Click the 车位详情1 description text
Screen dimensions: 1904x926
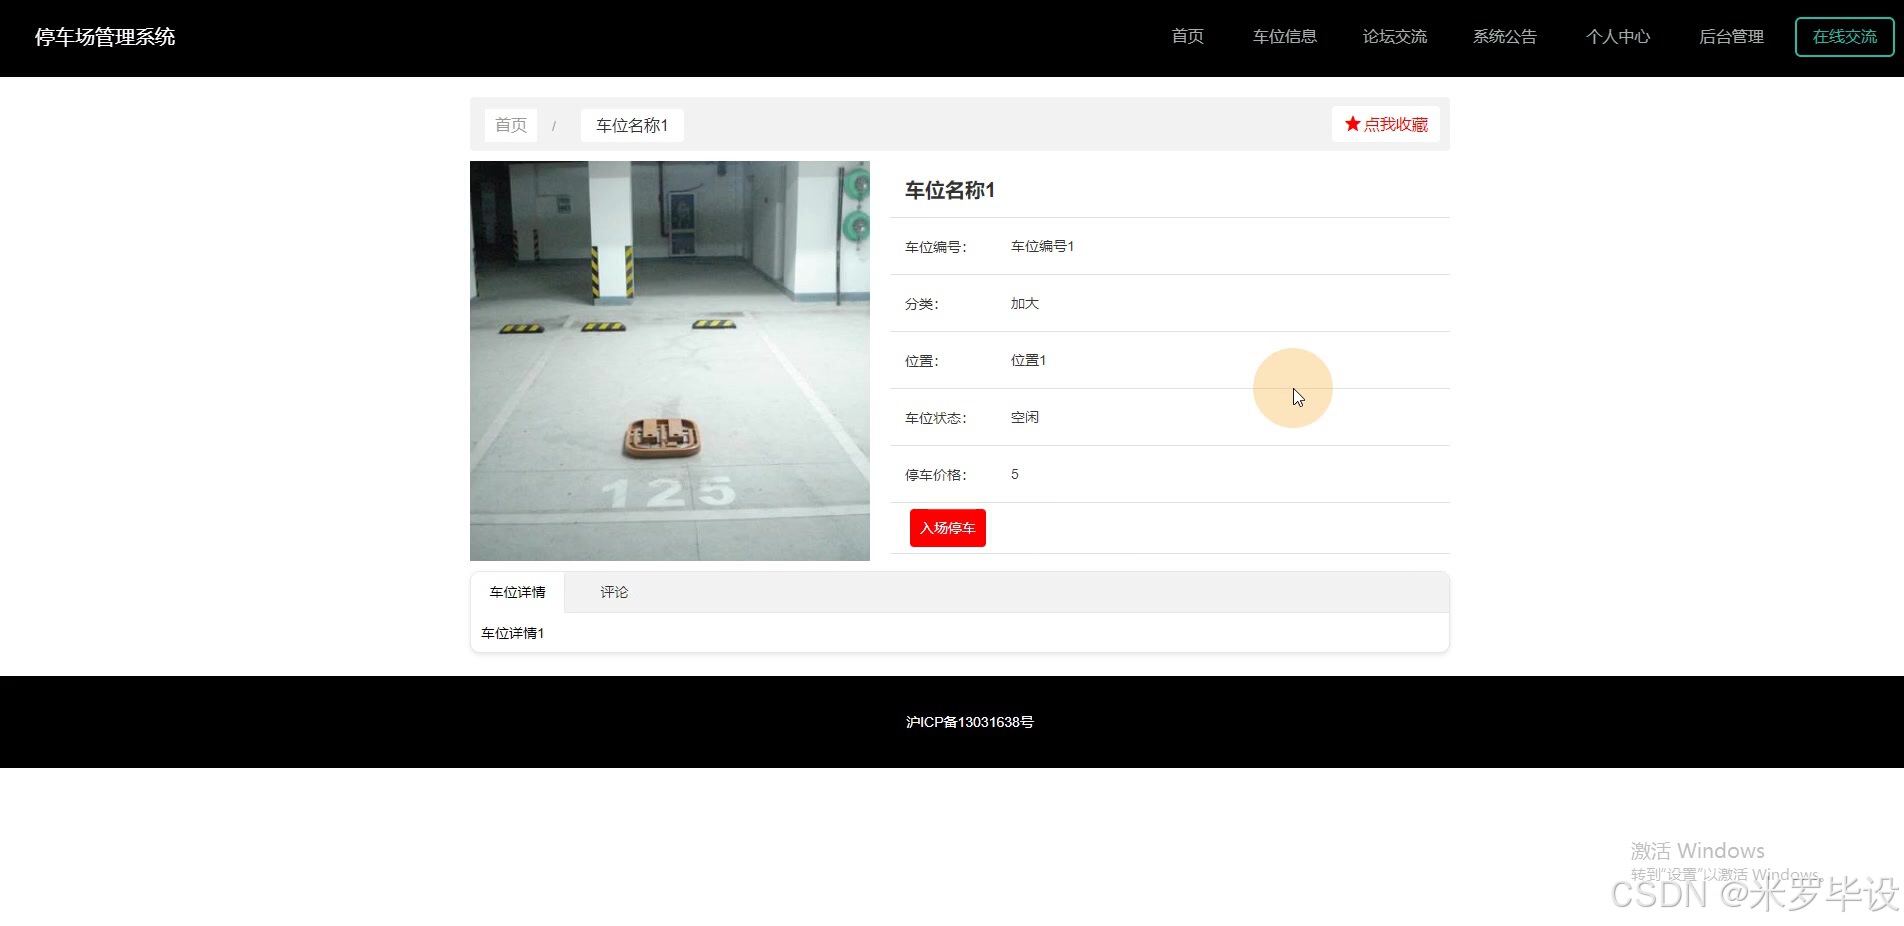pyautogui.click(x=513, y=633)
